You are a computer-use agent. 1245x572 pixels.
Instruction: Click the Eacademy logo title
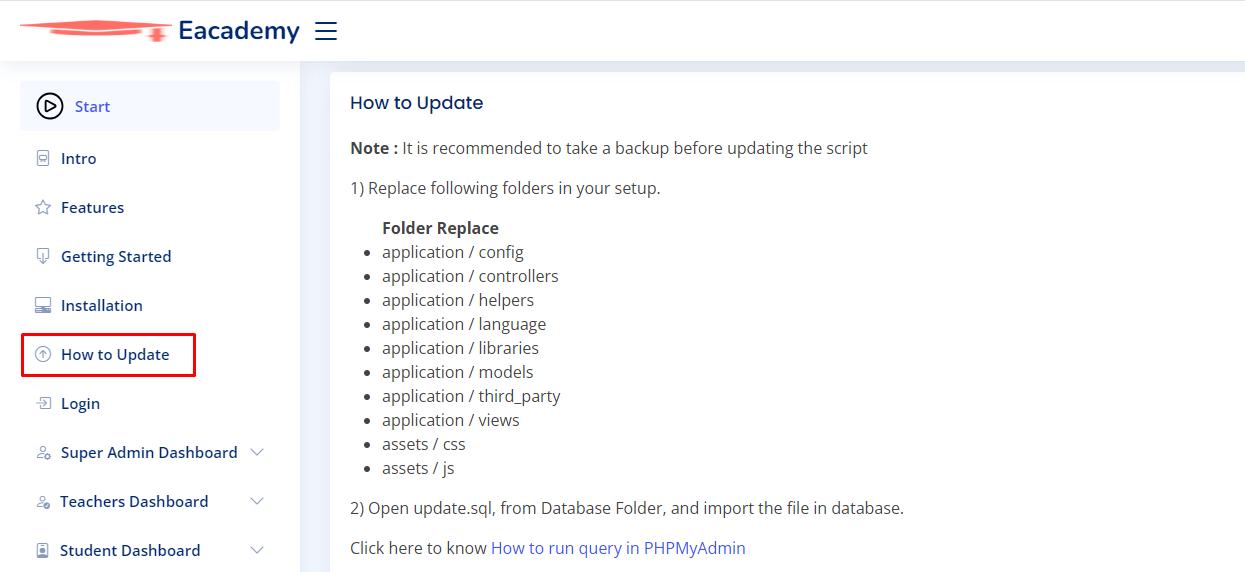tap(239, 31)
